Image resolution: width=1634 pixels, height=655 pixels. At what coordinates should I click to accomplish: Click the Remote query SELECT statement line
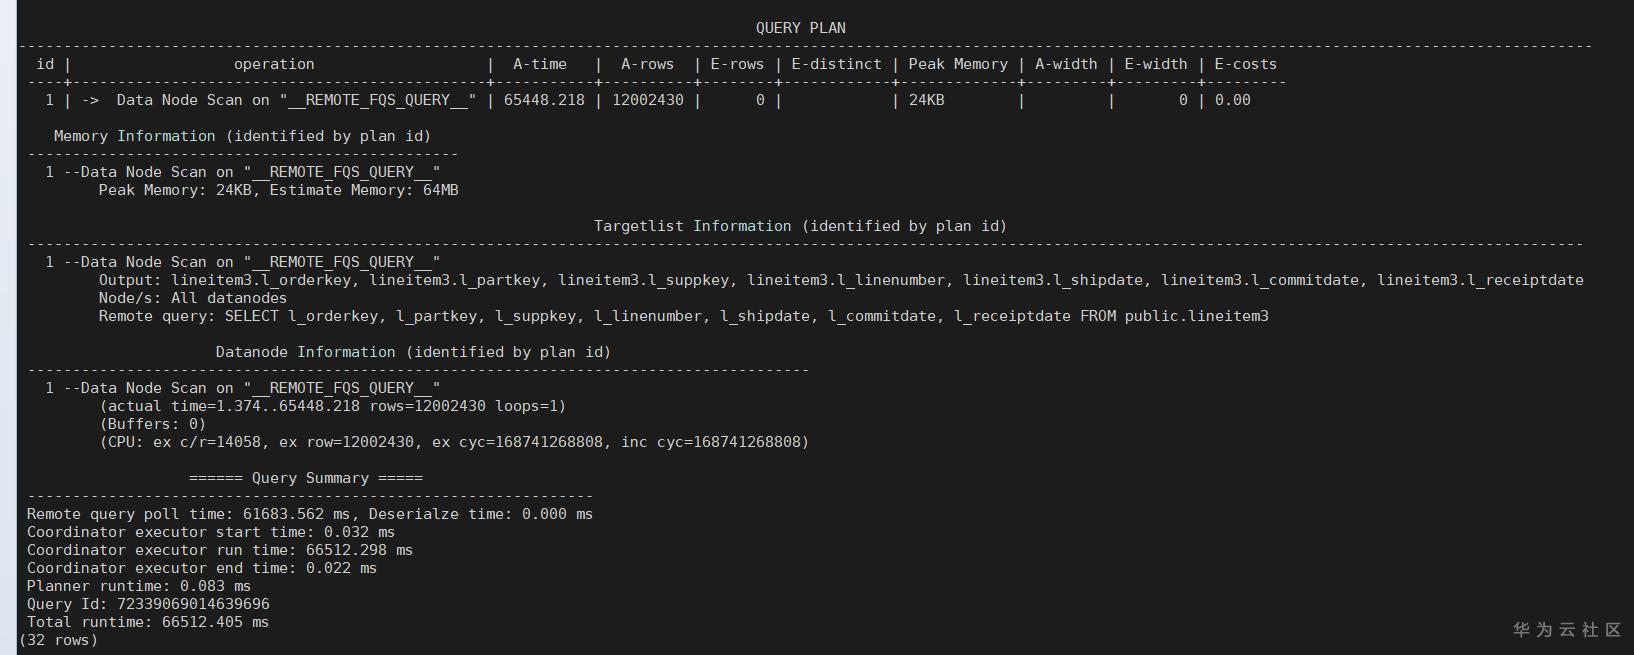point(683,316)
